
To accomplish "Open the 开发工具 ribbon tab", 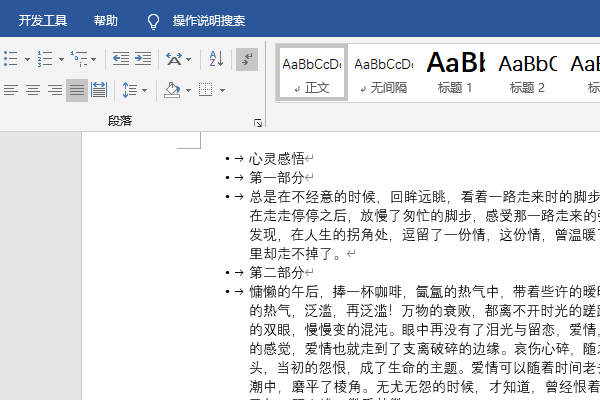I will [x=43, y=20].
